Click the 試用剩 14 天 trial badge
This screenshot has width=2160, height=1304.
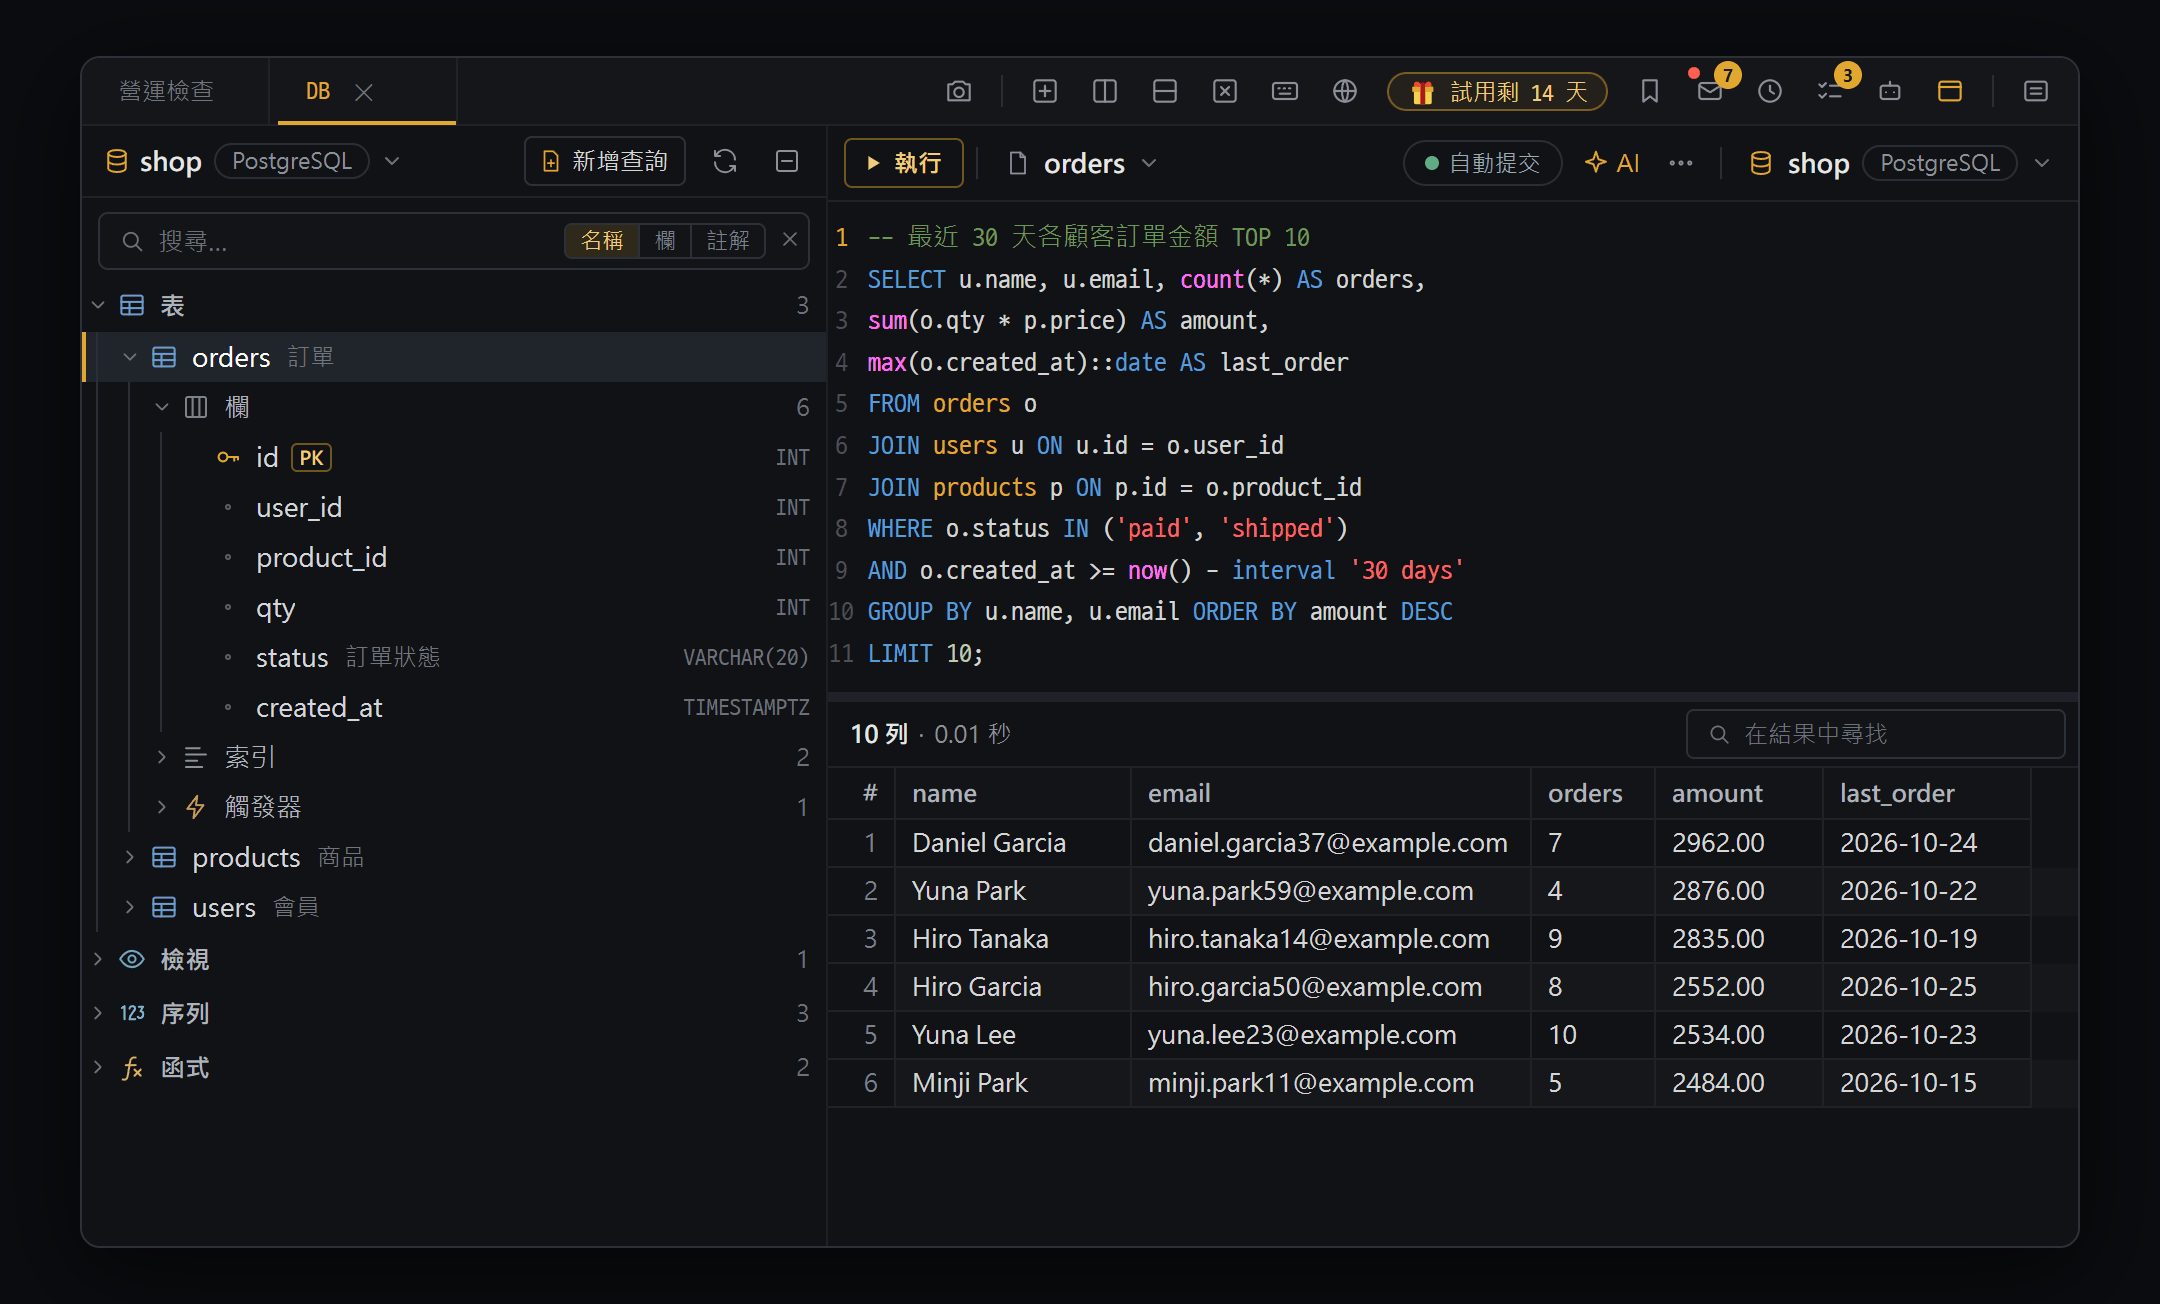(x=1497, y=92)
